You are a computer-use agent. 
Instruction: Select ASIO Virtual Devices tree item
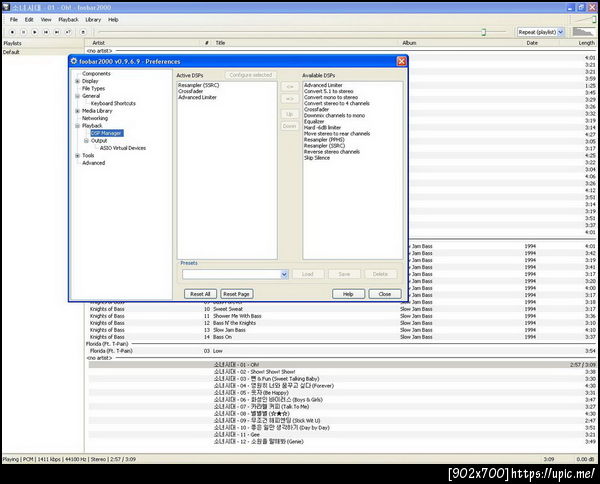click(123, 148)
